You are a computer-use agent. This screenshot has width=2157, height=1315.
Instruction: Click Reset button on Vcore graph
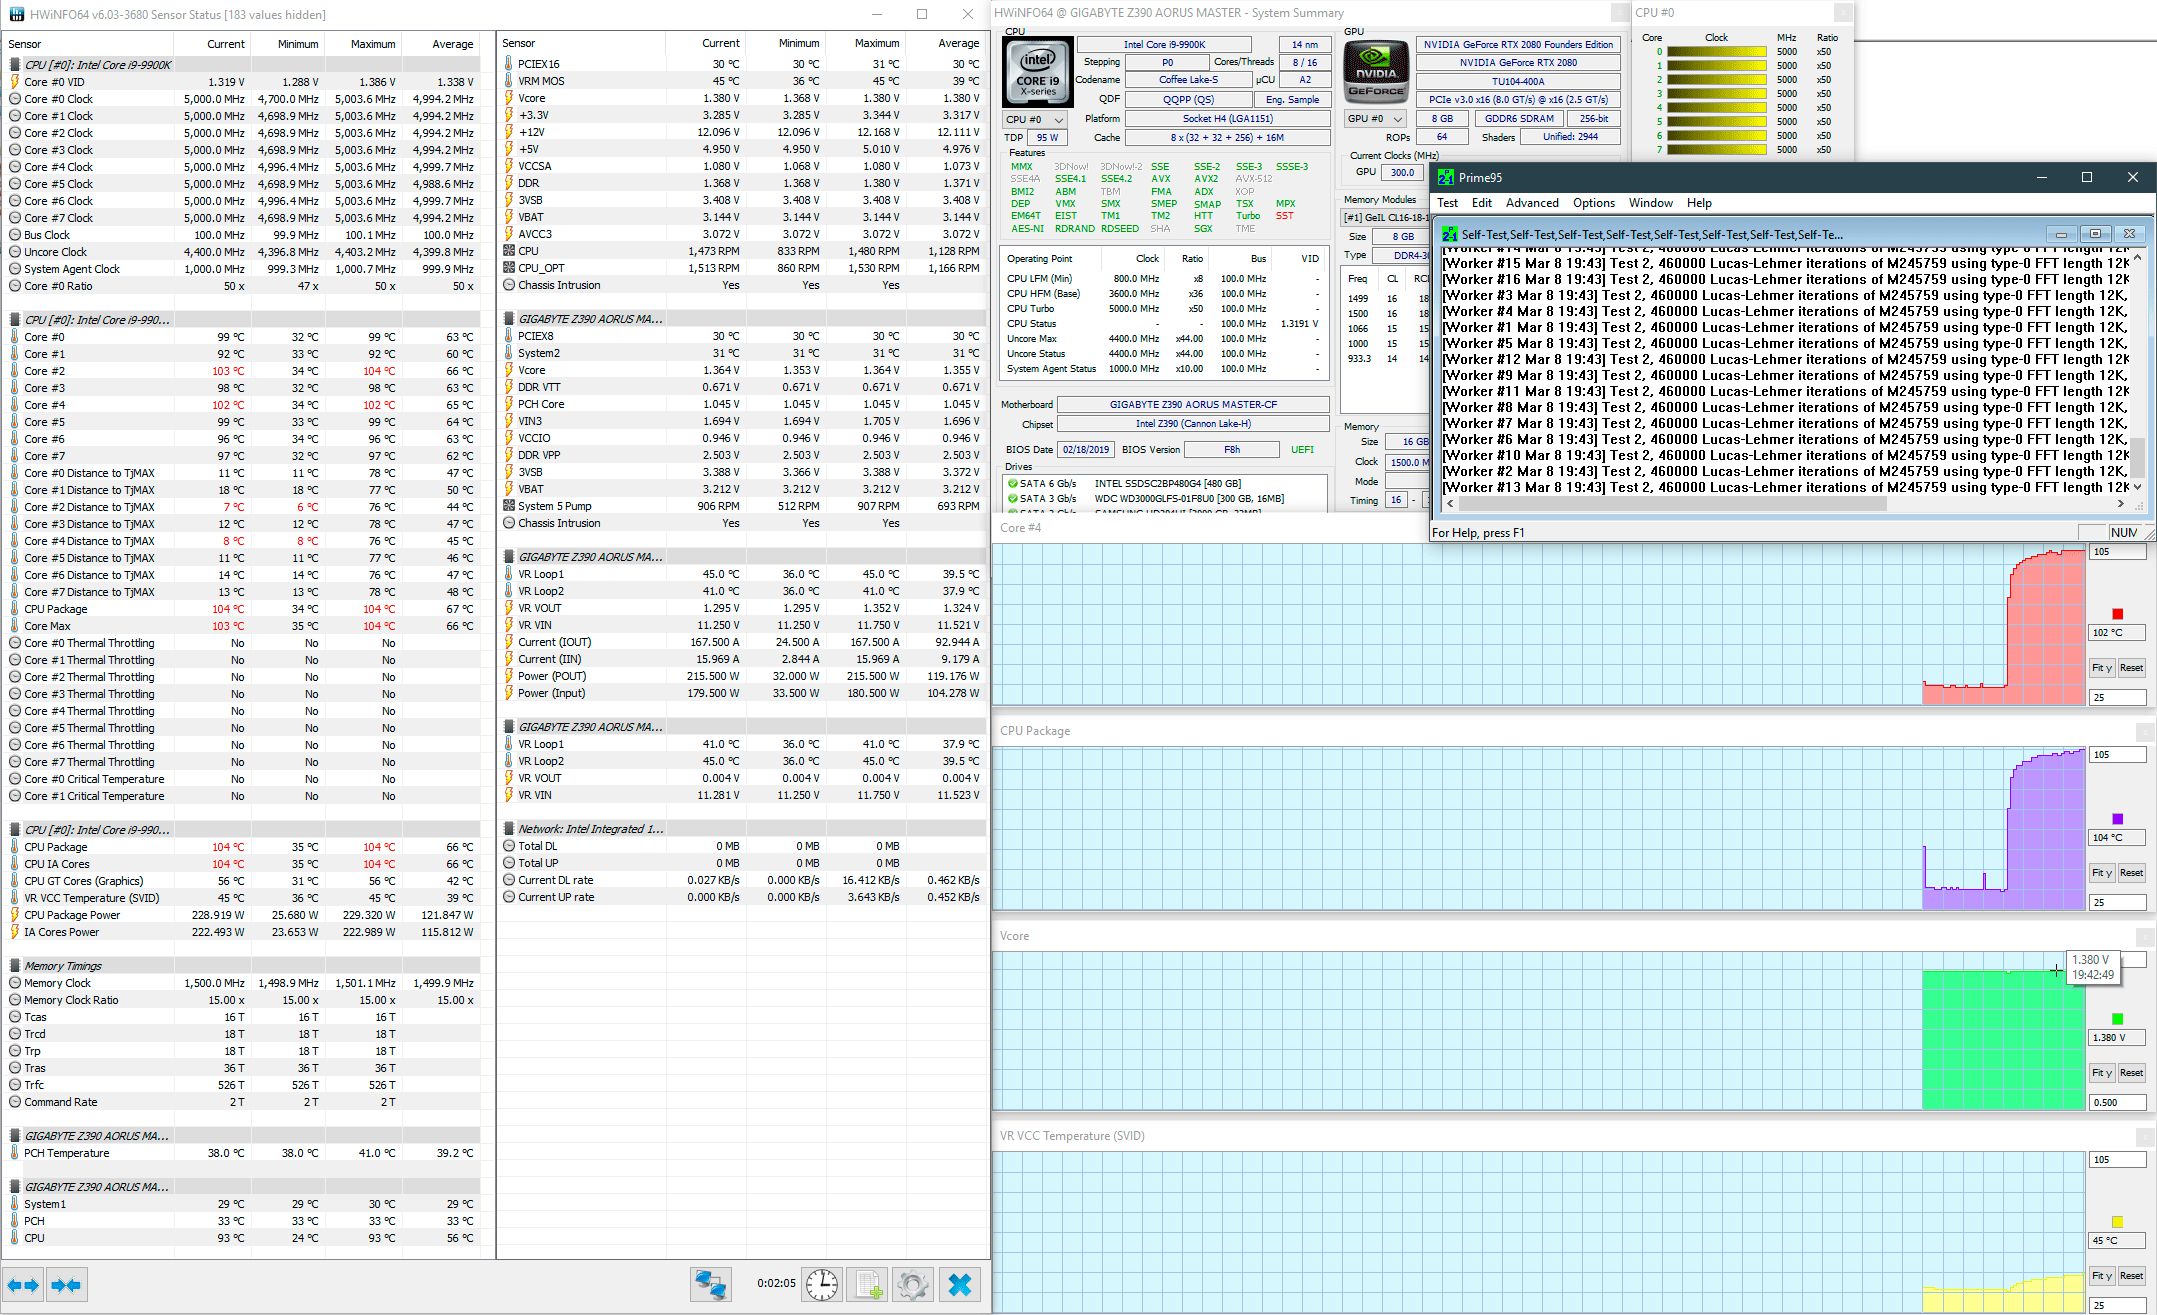[2131, 1073]
